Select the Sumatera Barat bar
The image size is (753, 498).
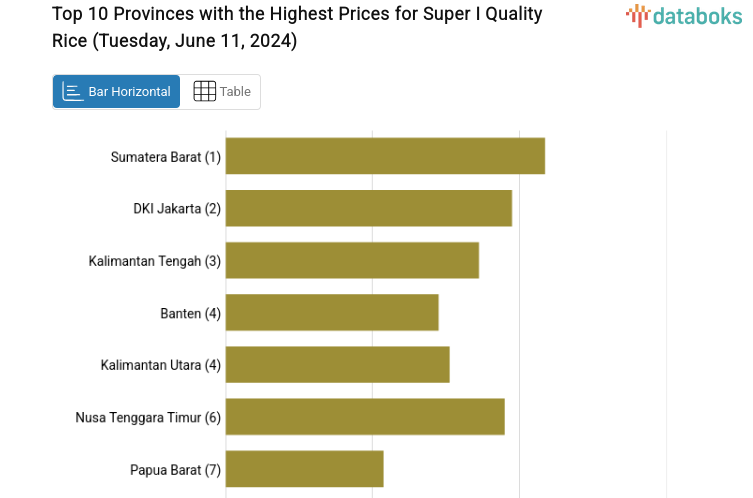(385, 156)
